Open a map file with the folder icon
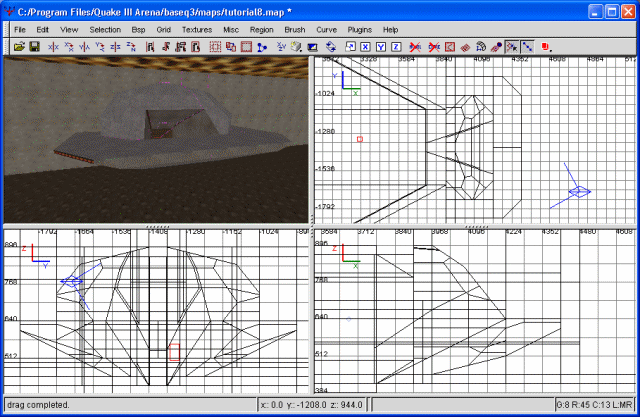This screenshot has width=640, height=417. (x=19, y=47)
